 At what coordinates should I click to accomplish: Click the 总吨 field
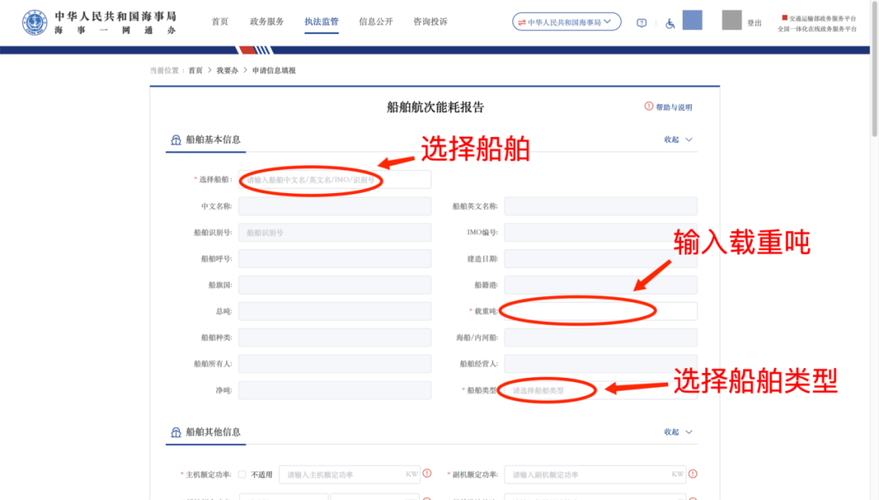coord(335,311)
